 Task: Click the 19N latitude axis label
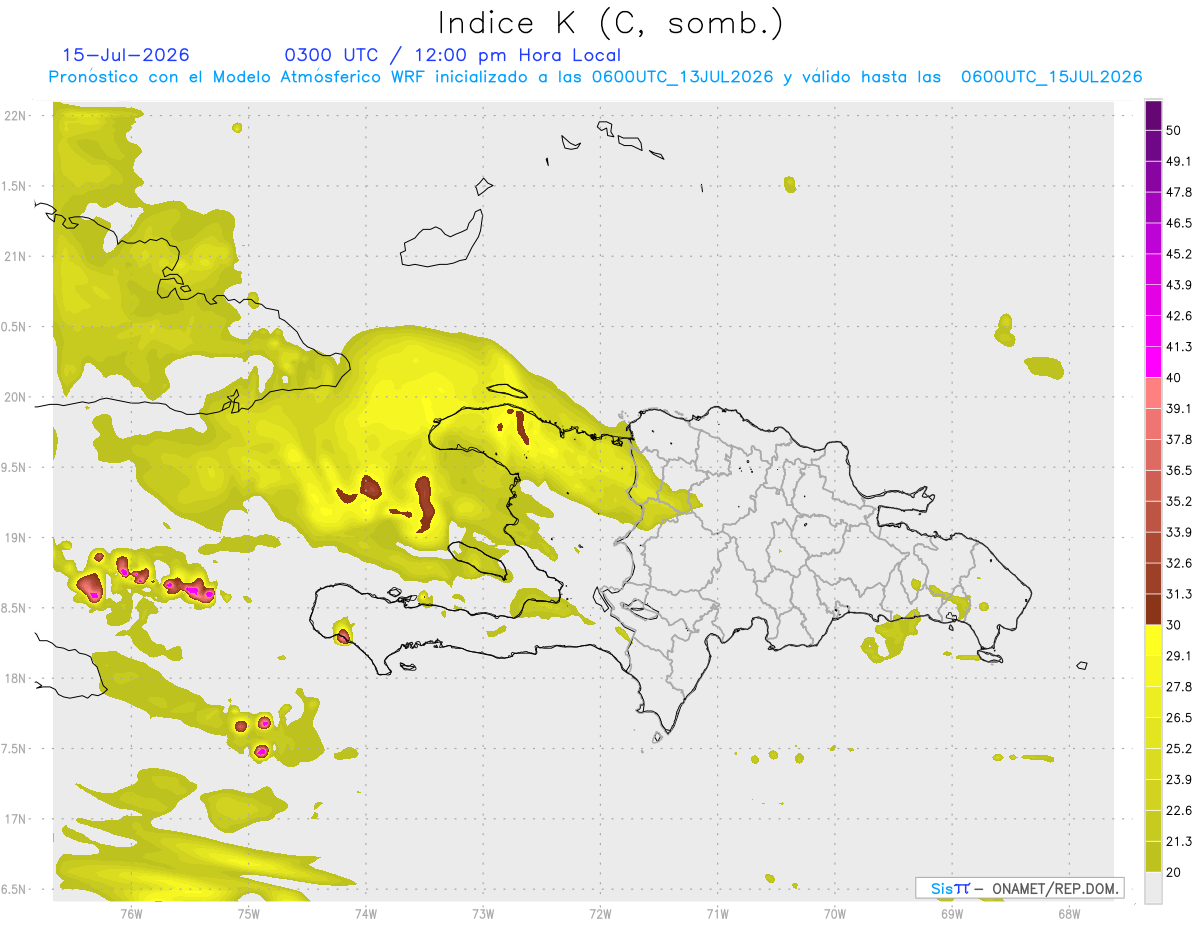click(17, 537)
